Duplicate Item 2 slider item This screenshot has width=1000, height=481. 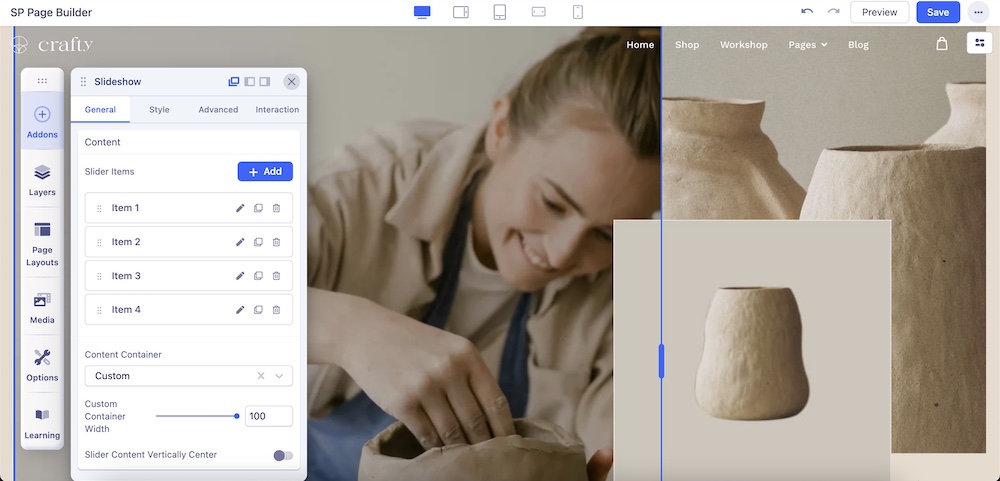pos(258,242)
